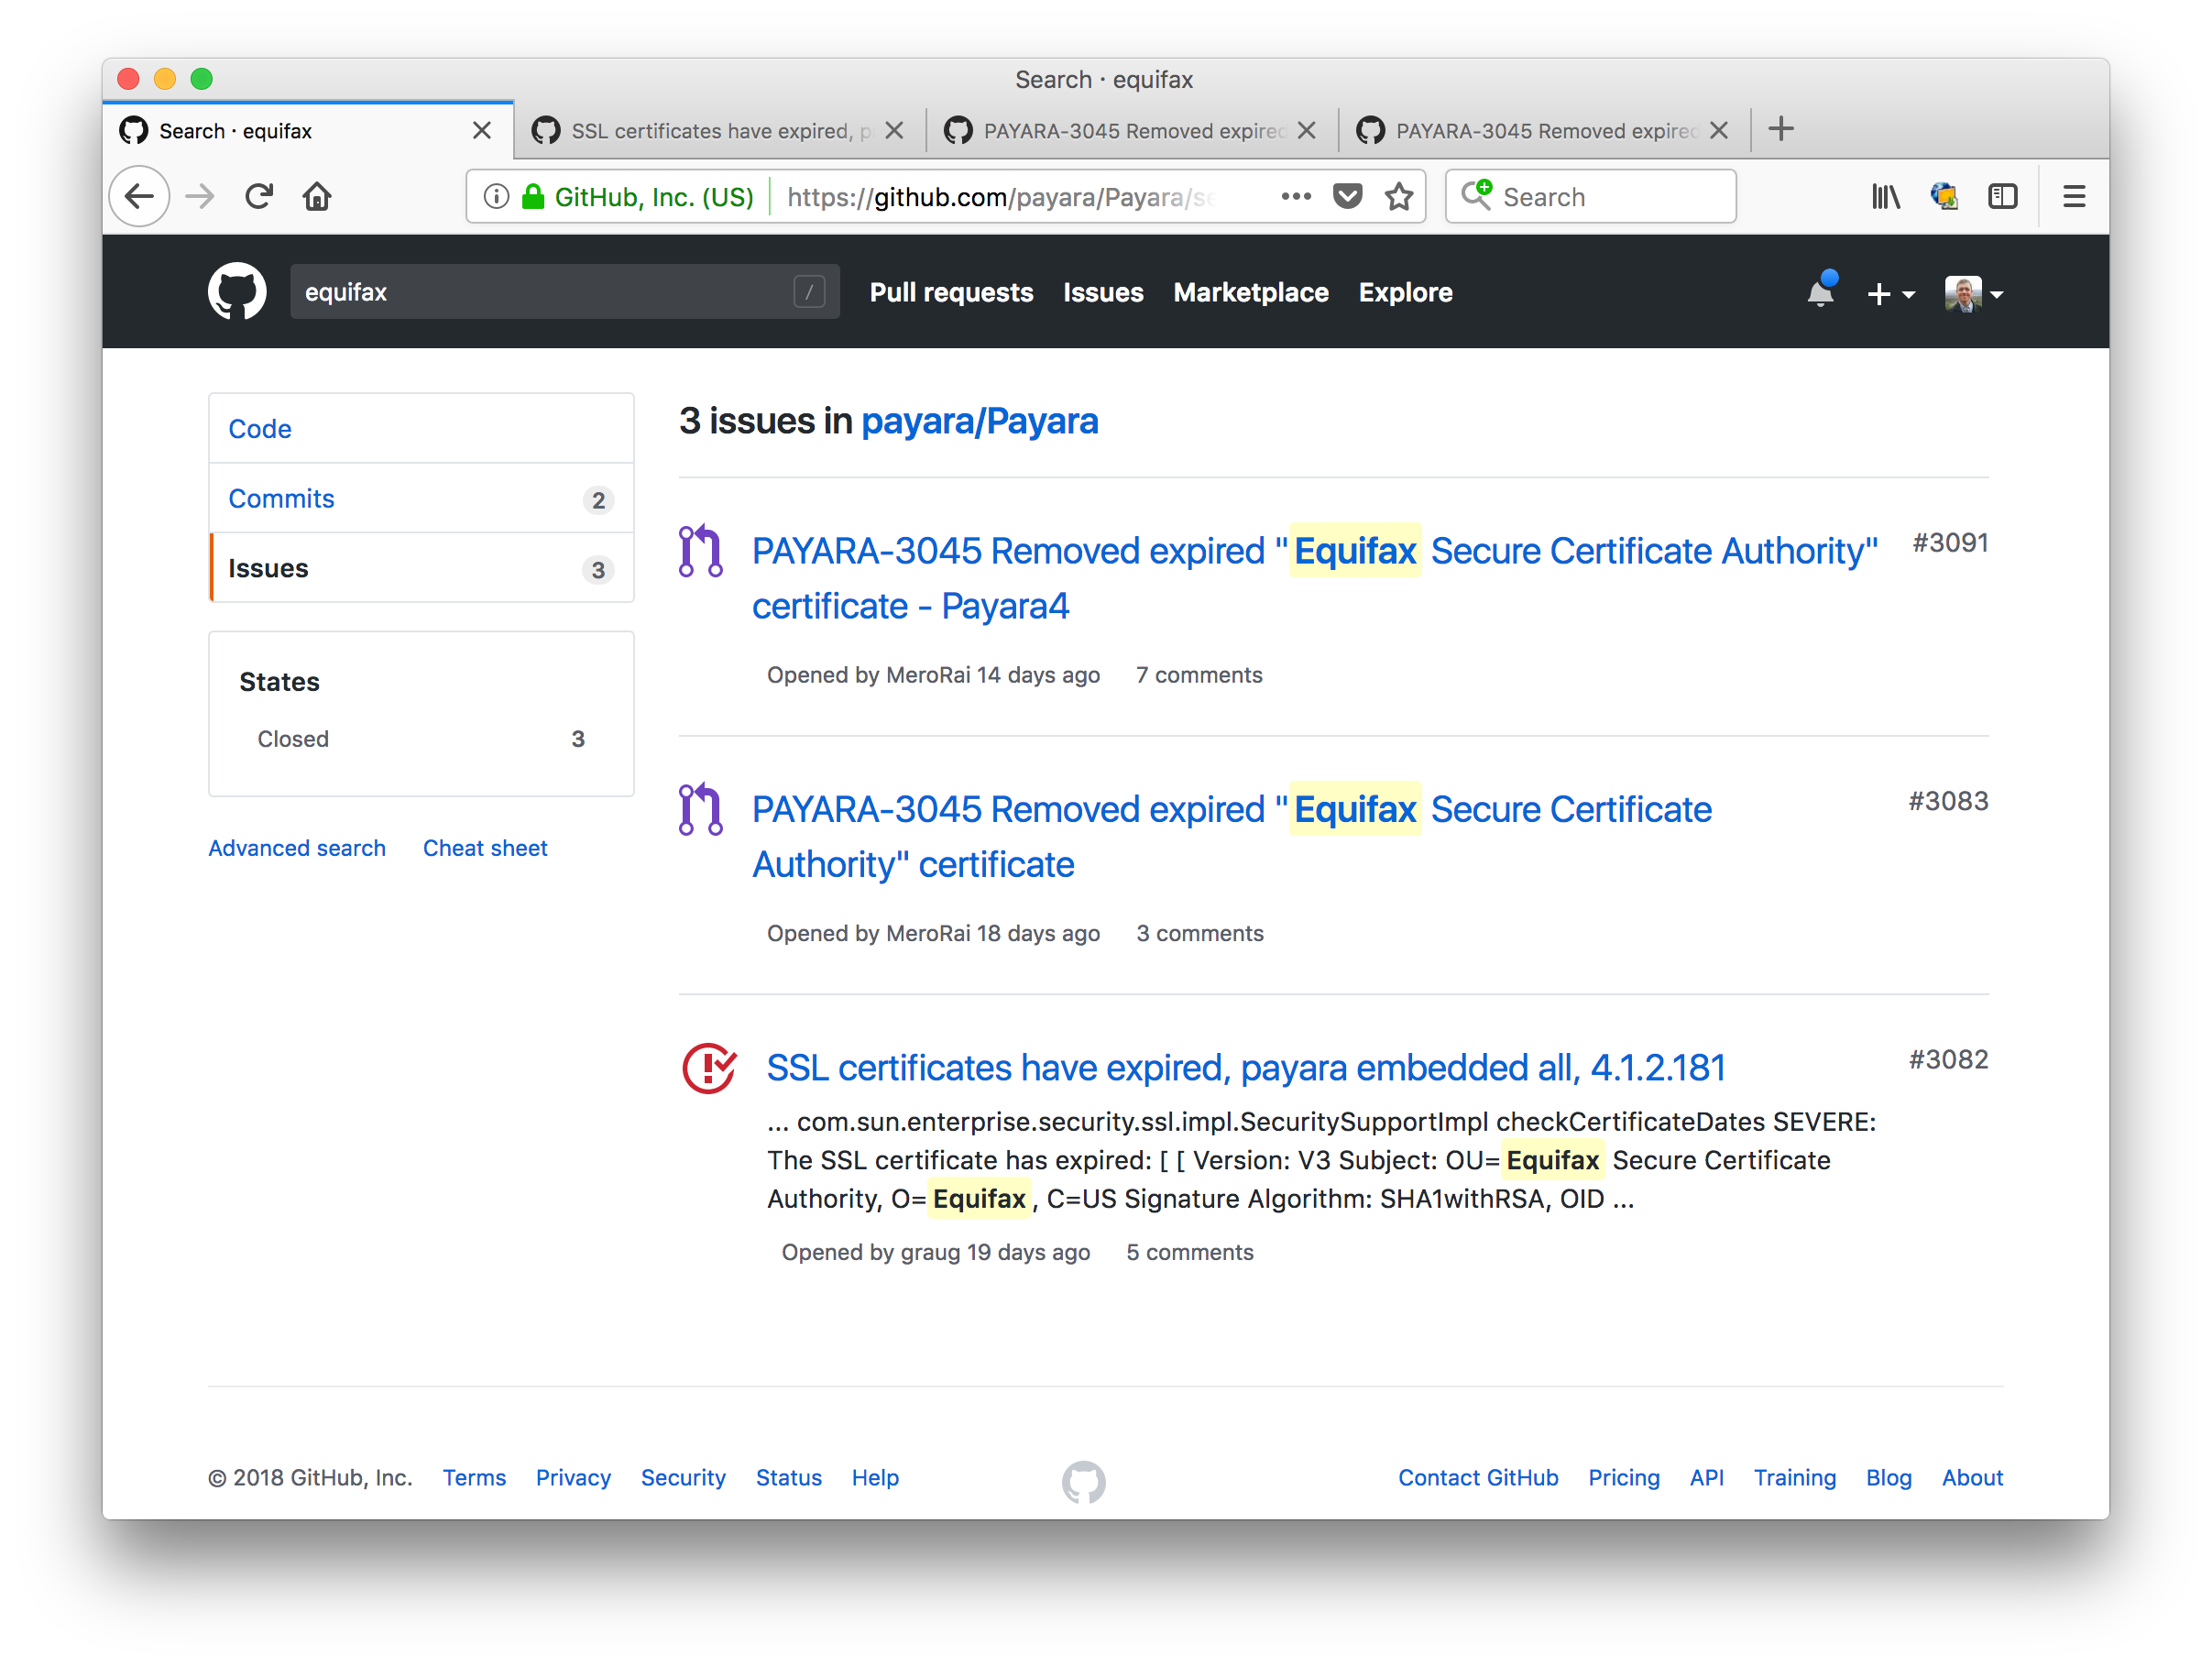Expand the plus create-new dropdown
This screenshot has width=2212, height=1666.
click(x=1890, y=294)
